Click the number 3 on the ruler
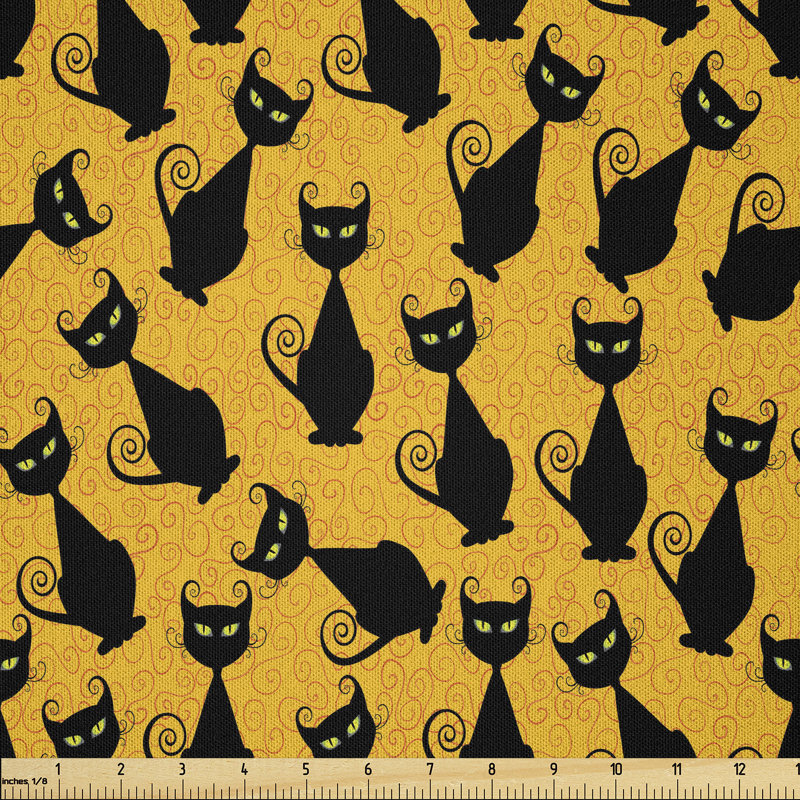This screenshot has height=800, width=800. 182,769
